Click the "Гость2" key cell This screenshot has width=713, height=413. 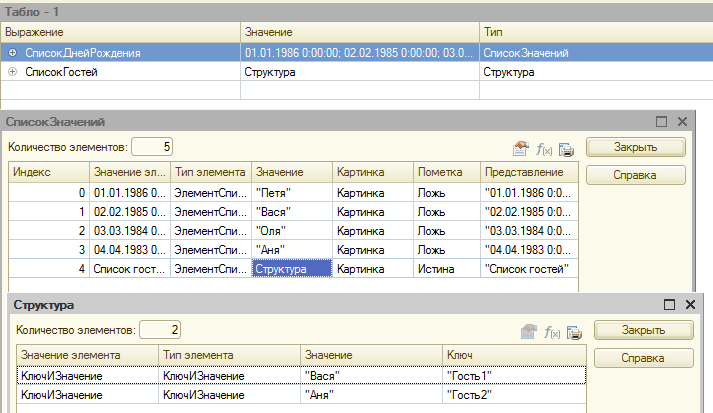514,395
